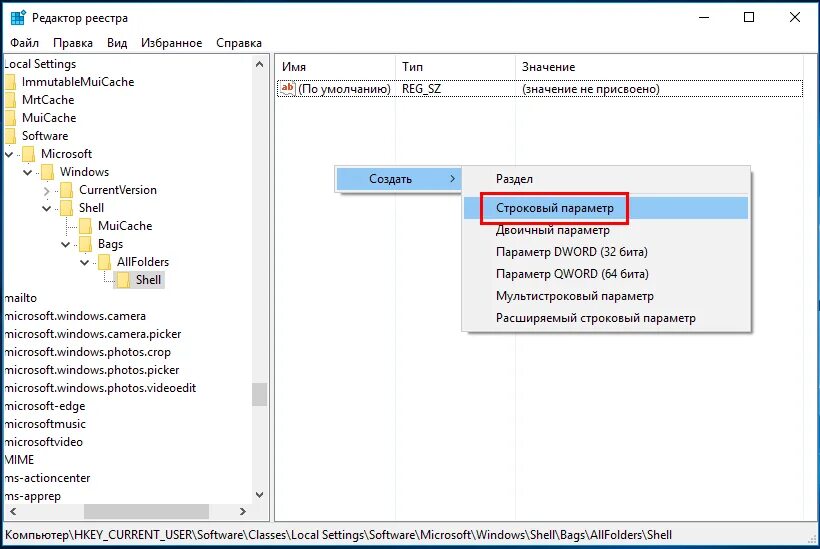820x549 pixels.
Task: Select the Local Settings key
Action: (x=40, y=64)
